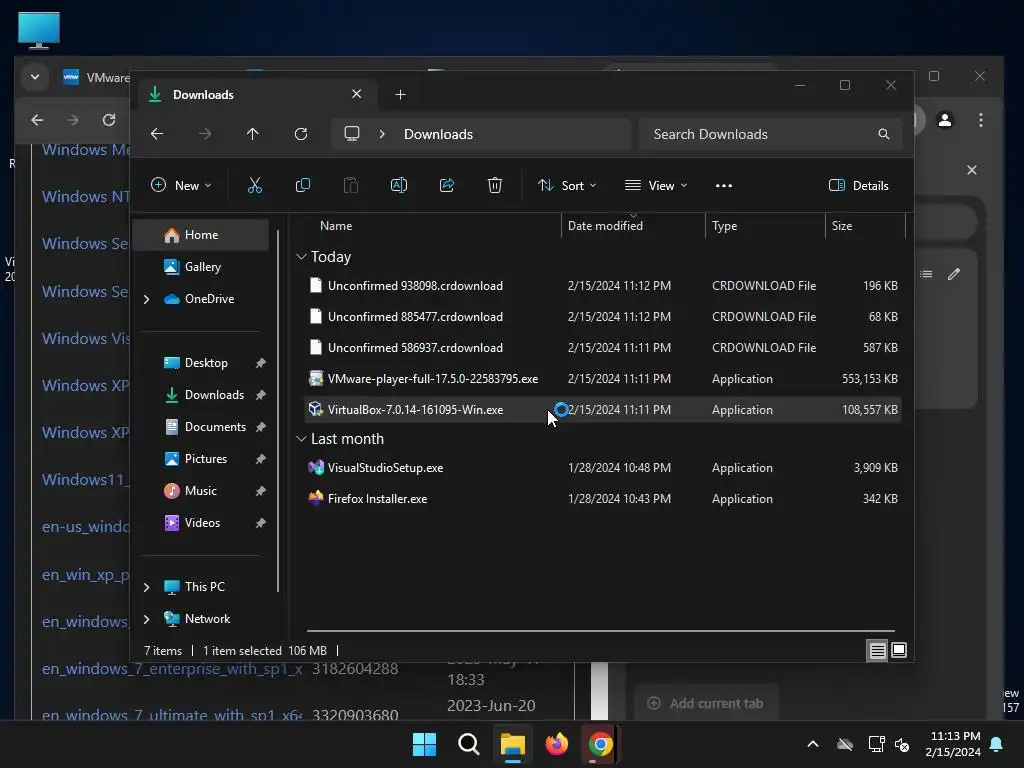The image size is (1024, 768).
Task: Click the search magnifier in Search Downloads
Action: pyautogui.click(x=884, y=134)
